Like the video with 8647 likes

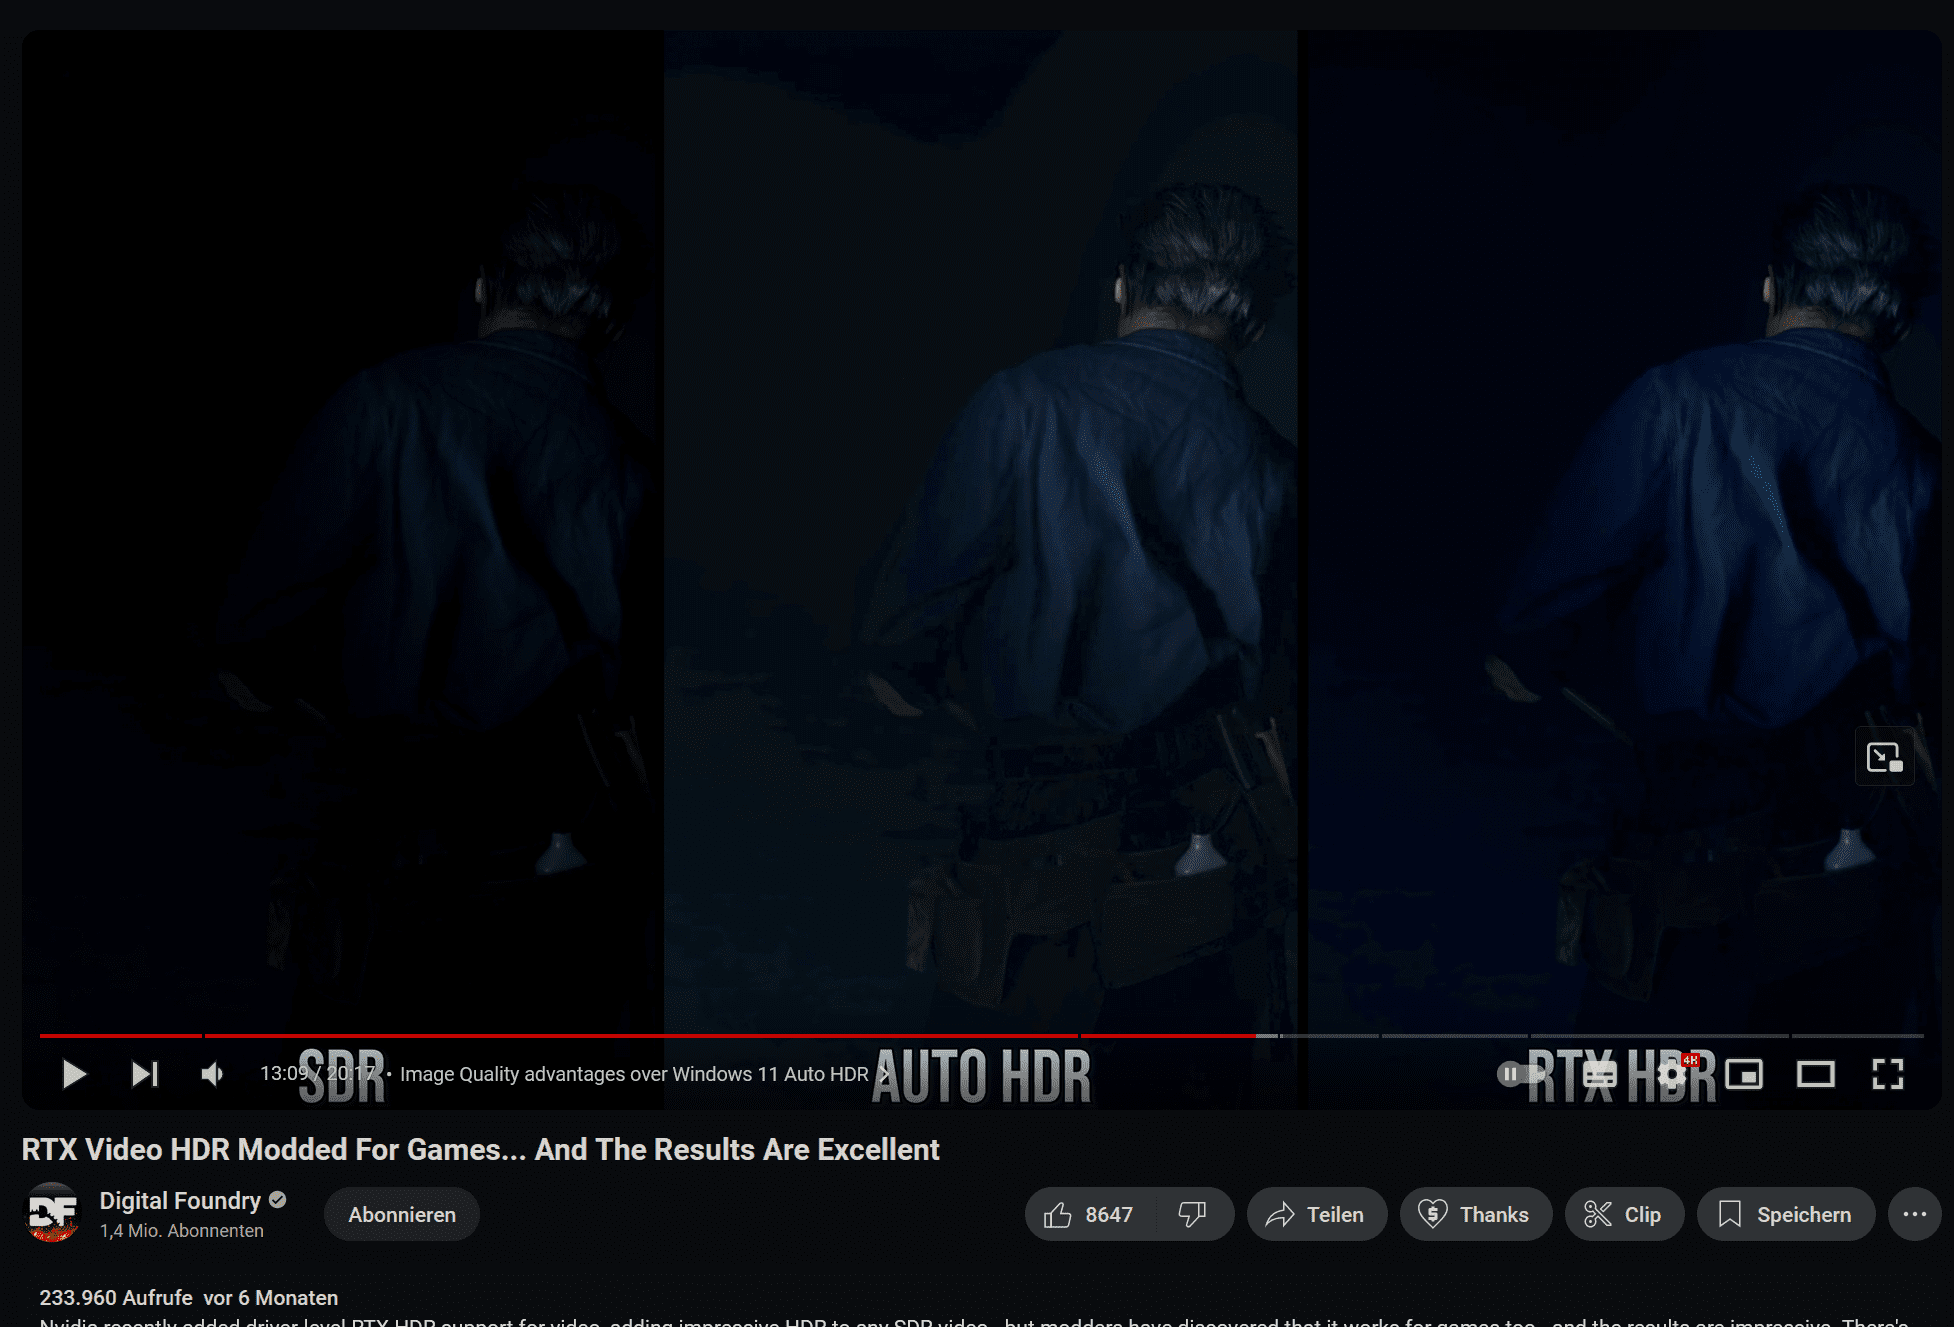pyautogui.click(x=1089, y=1214)
